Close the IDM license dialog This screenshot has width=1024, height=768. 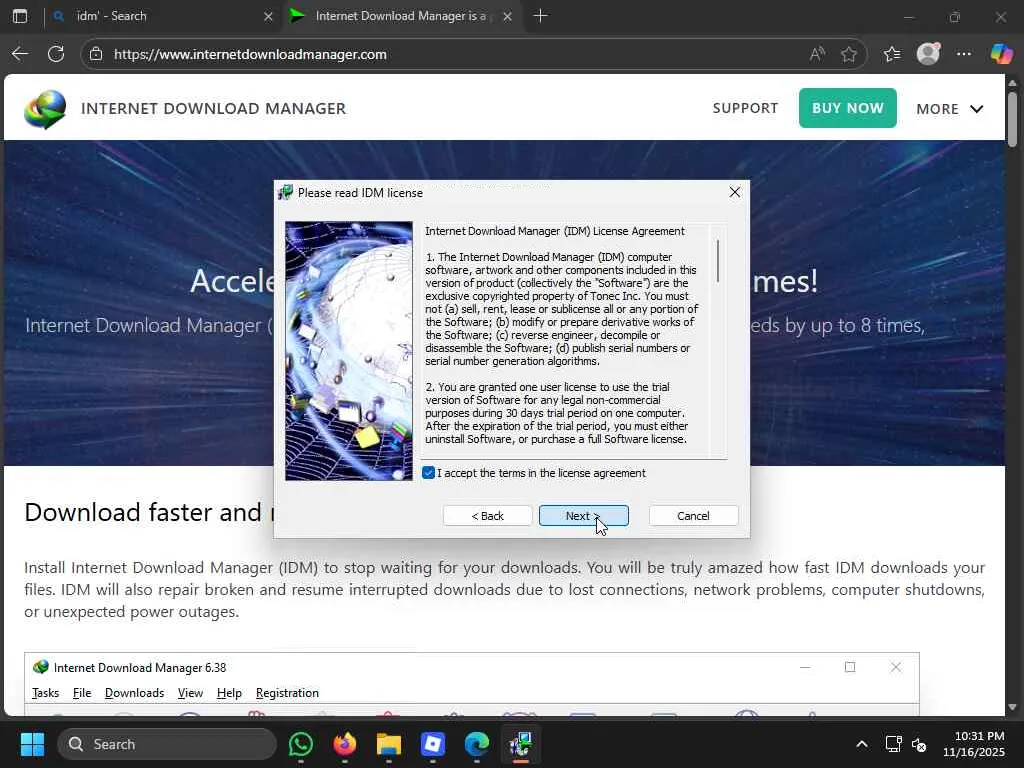pyautogui.click(x=735, y=192)
